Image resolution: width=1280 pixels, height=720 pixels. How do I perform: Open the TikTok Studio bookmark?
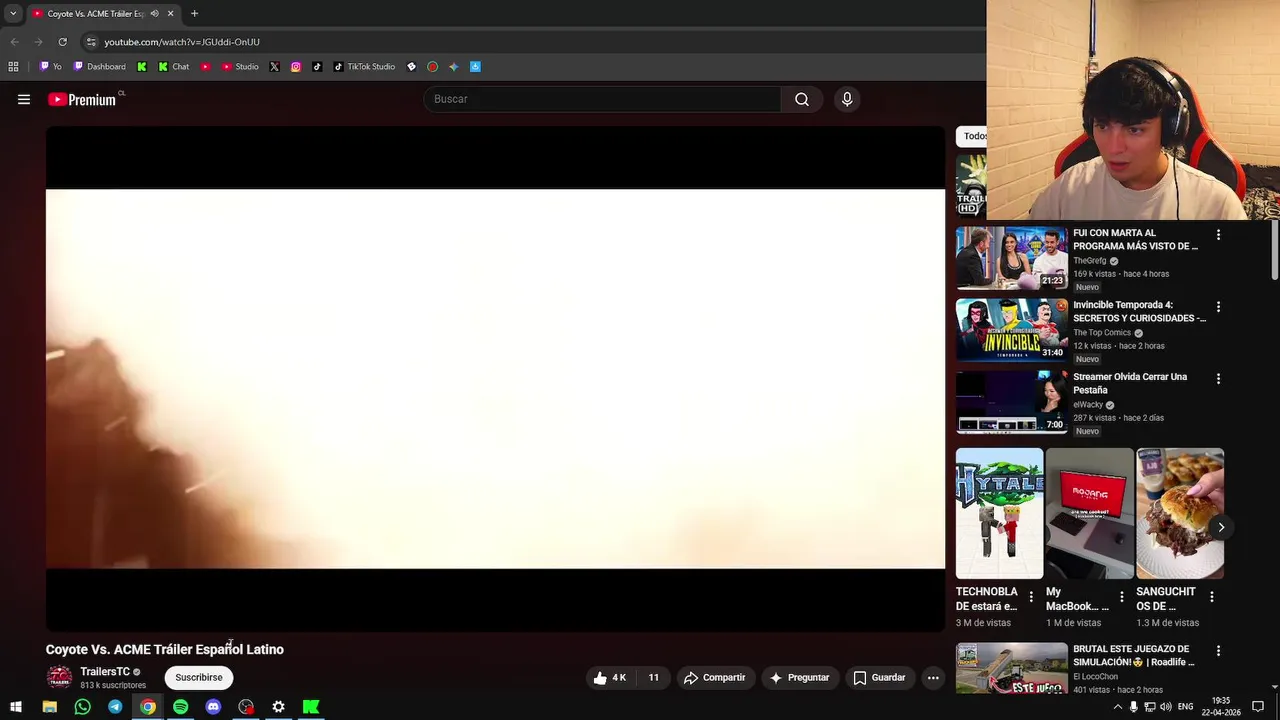point(364,67)
